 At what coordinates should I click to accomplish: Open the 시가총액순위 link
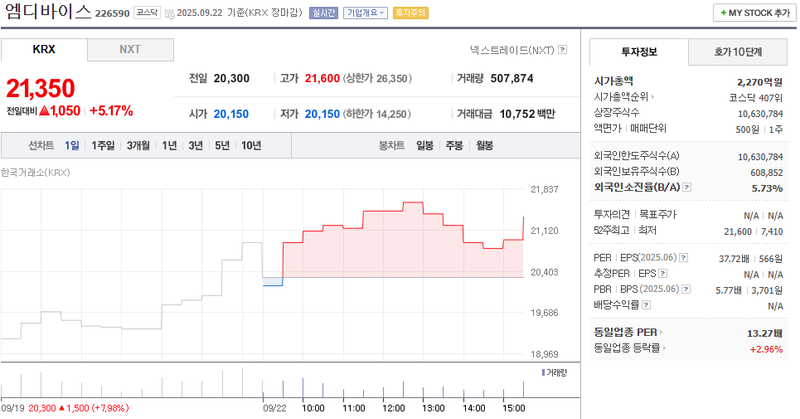coord(624,96)
